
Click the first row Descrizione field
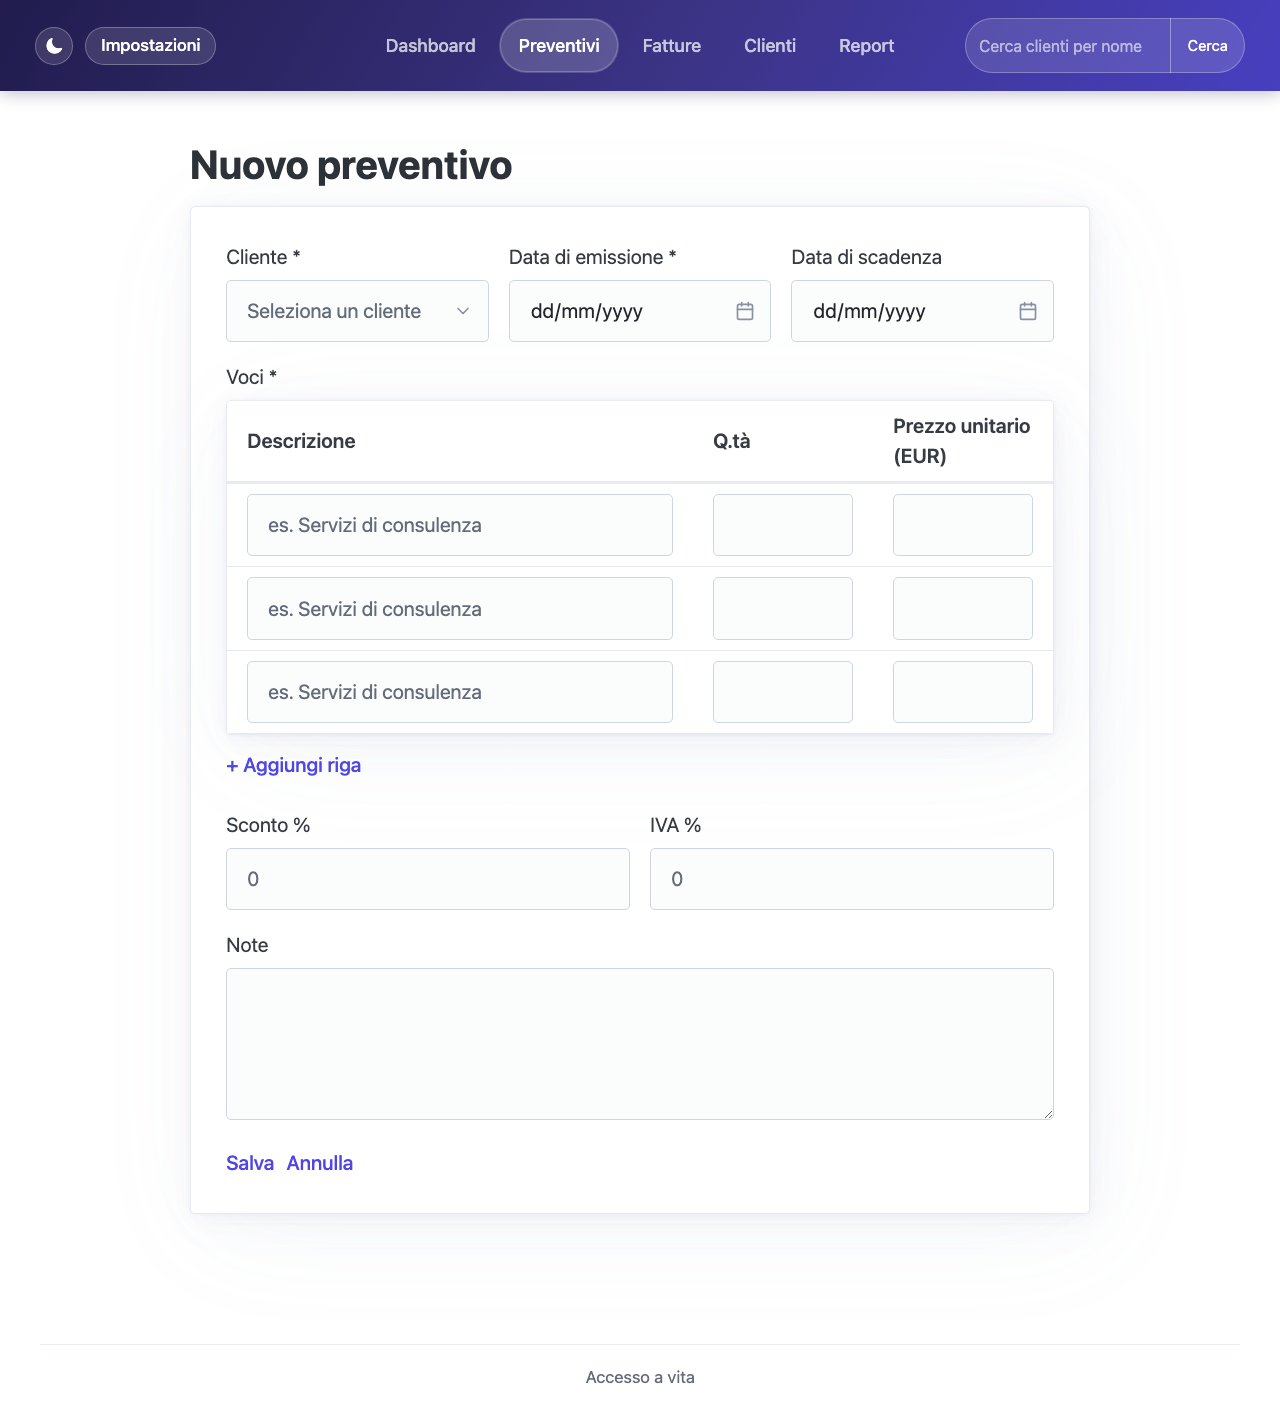pyautogui.click(x=460, y=525)
